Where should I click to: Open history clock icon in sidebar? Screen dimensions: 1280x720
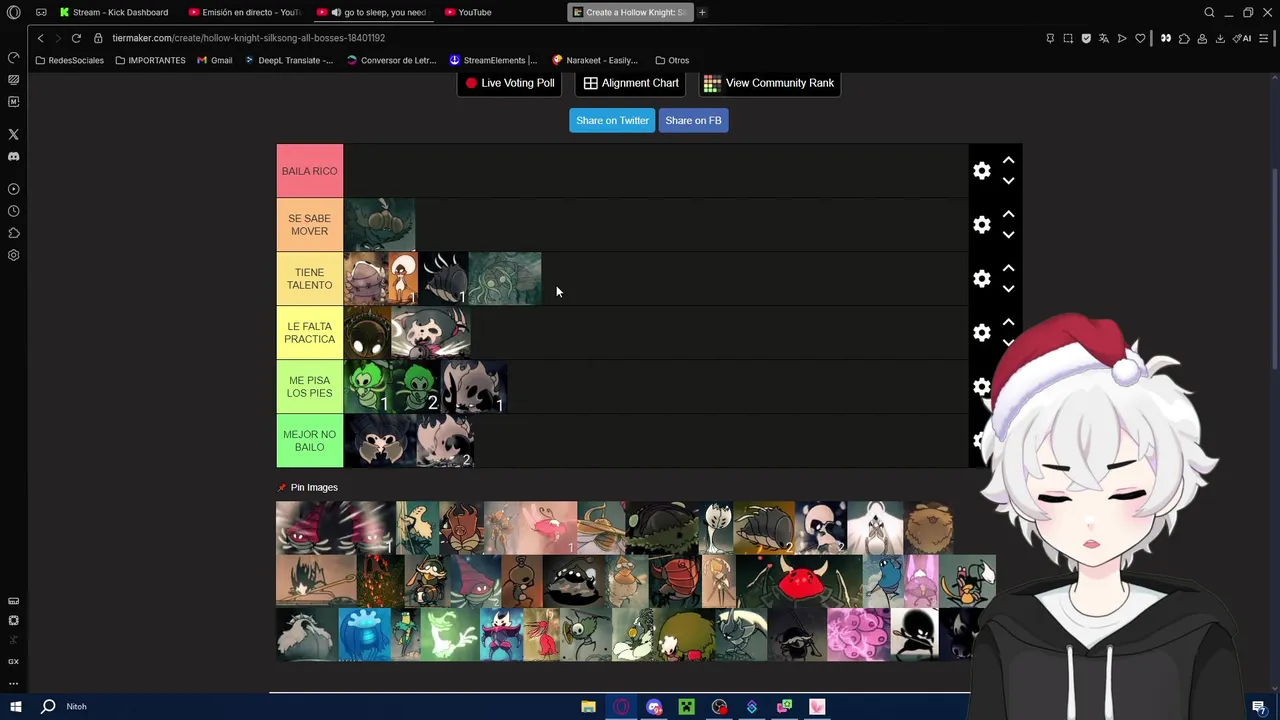[14, 211]
